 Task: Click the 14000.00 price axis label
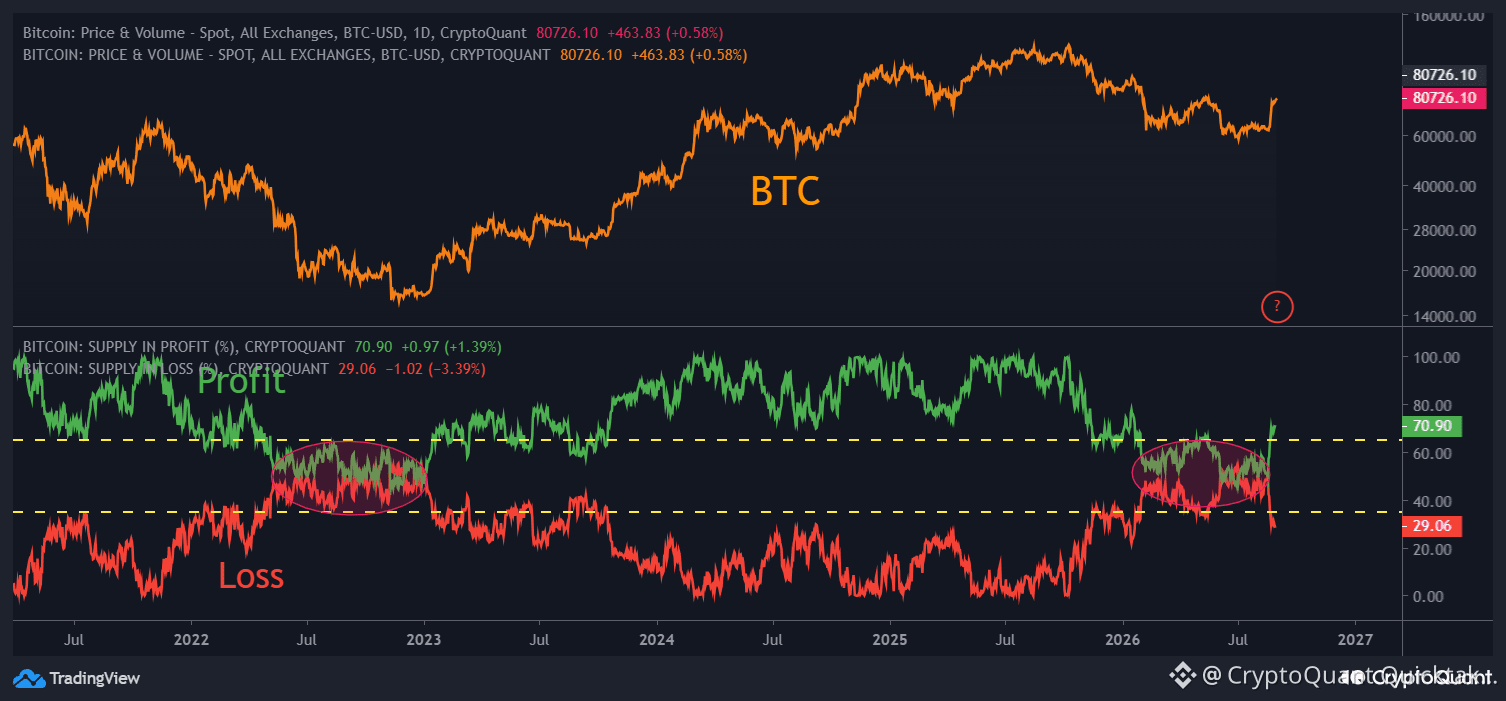[1443, 316]
